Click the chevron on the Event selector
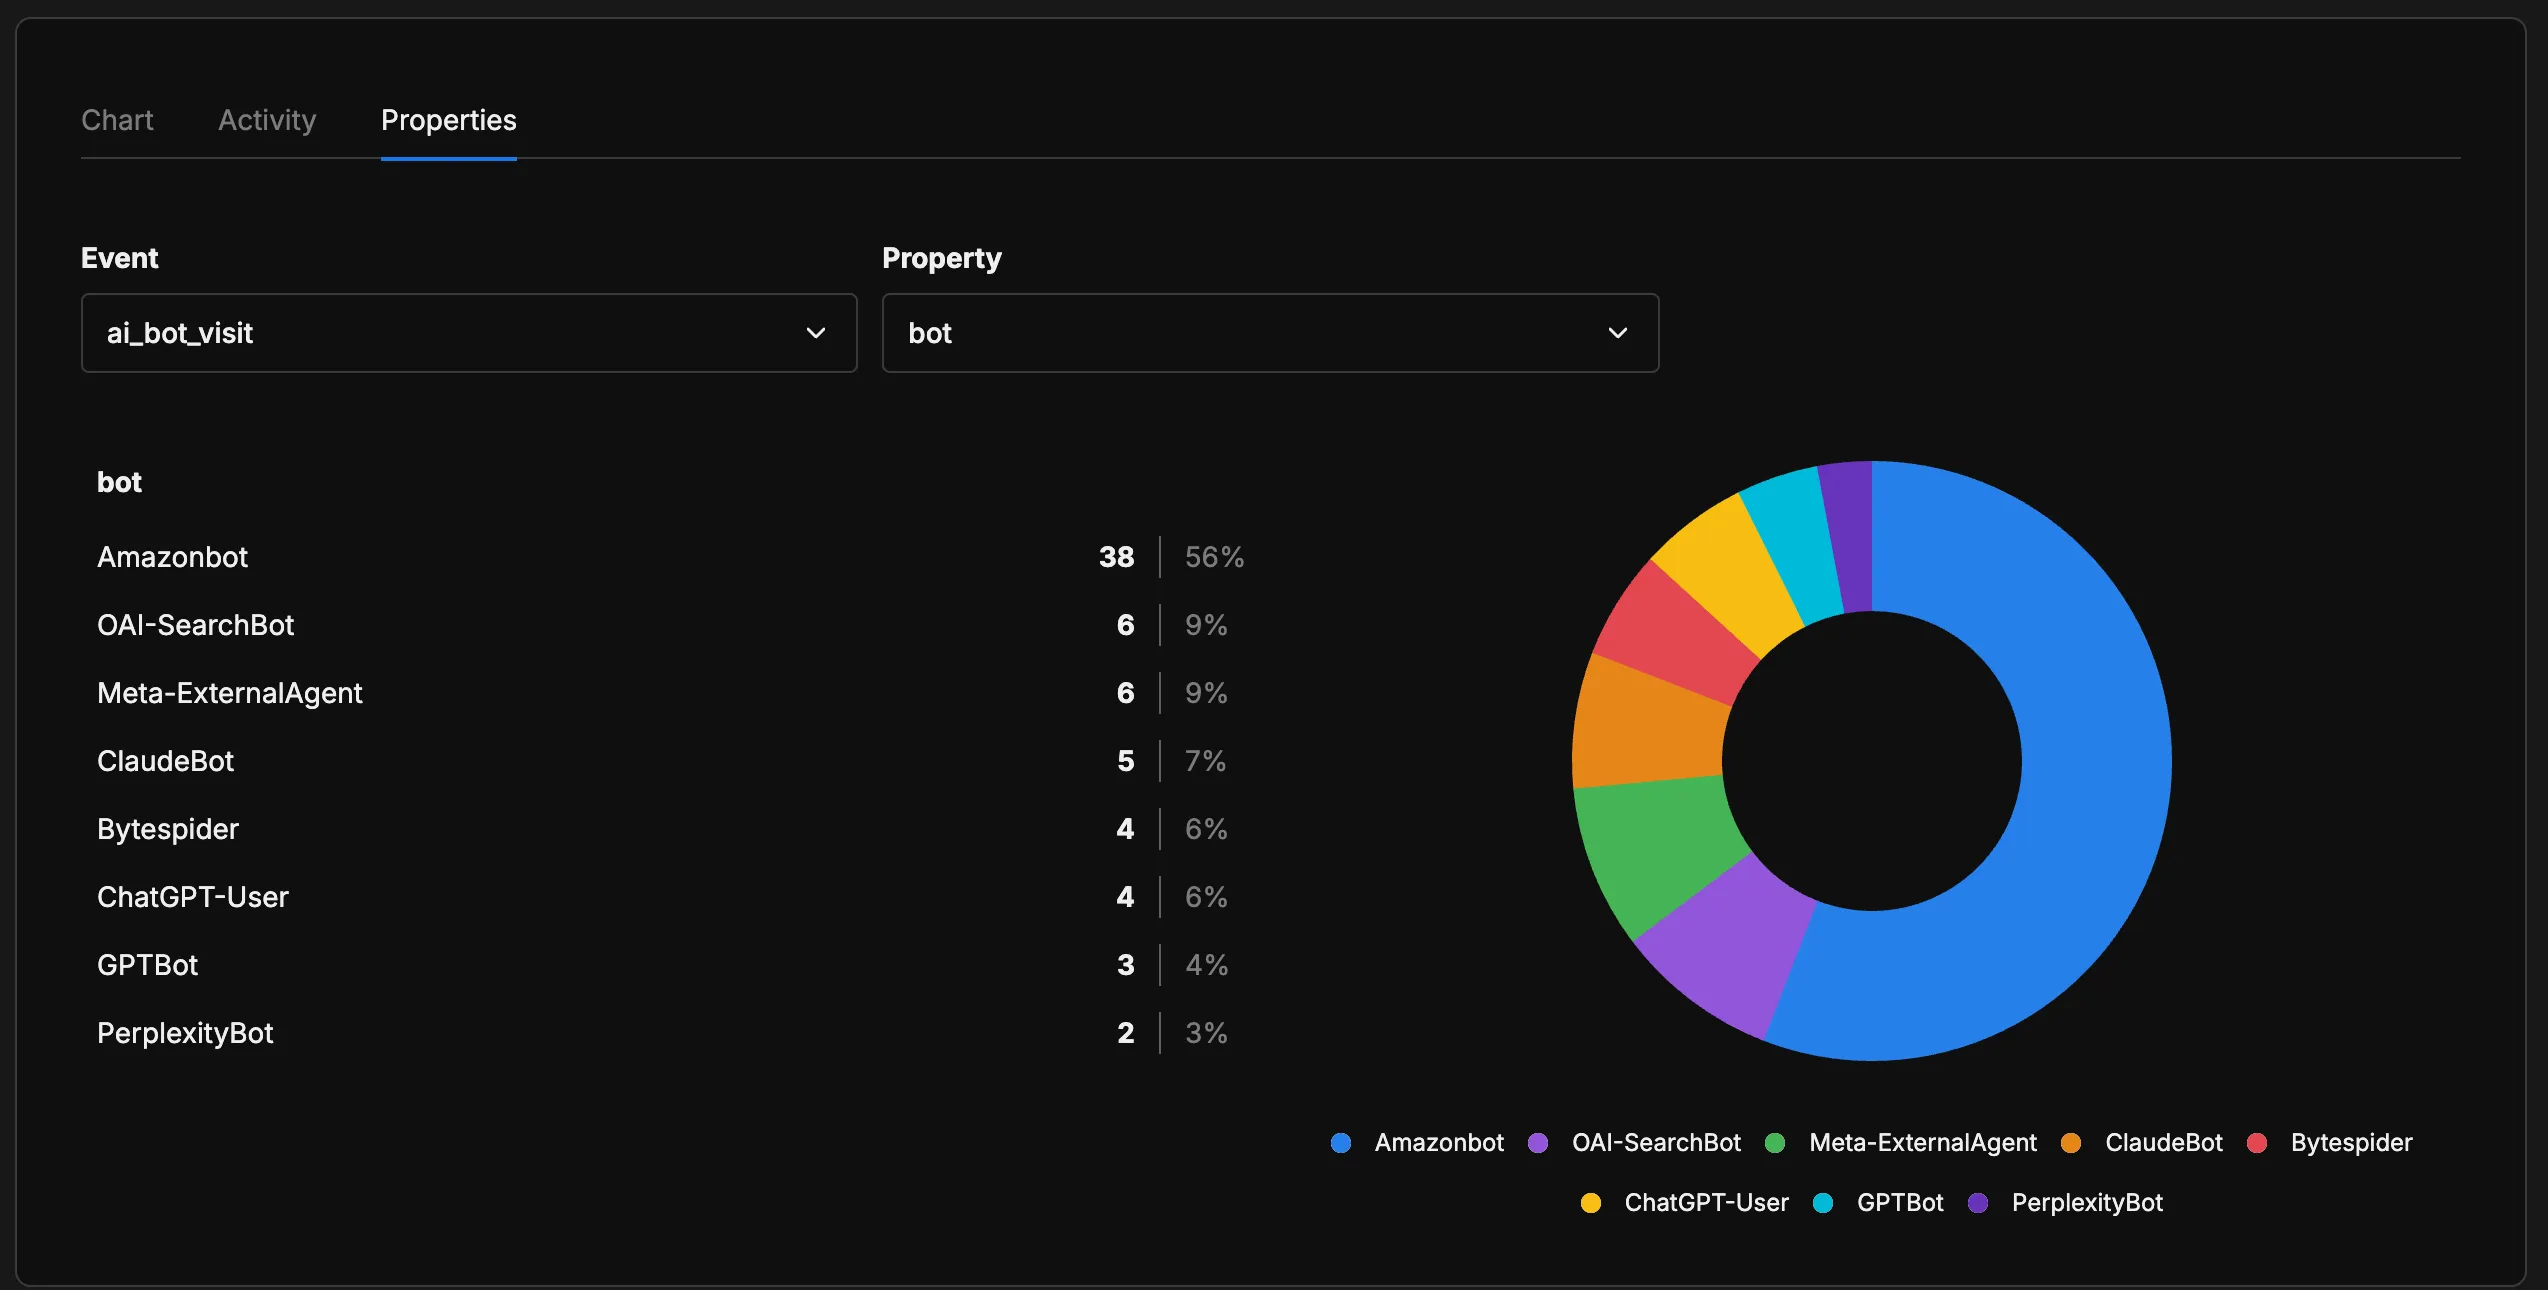Screen dimensions: 2548x1290 pyautogui.click(x=816, y=333)
